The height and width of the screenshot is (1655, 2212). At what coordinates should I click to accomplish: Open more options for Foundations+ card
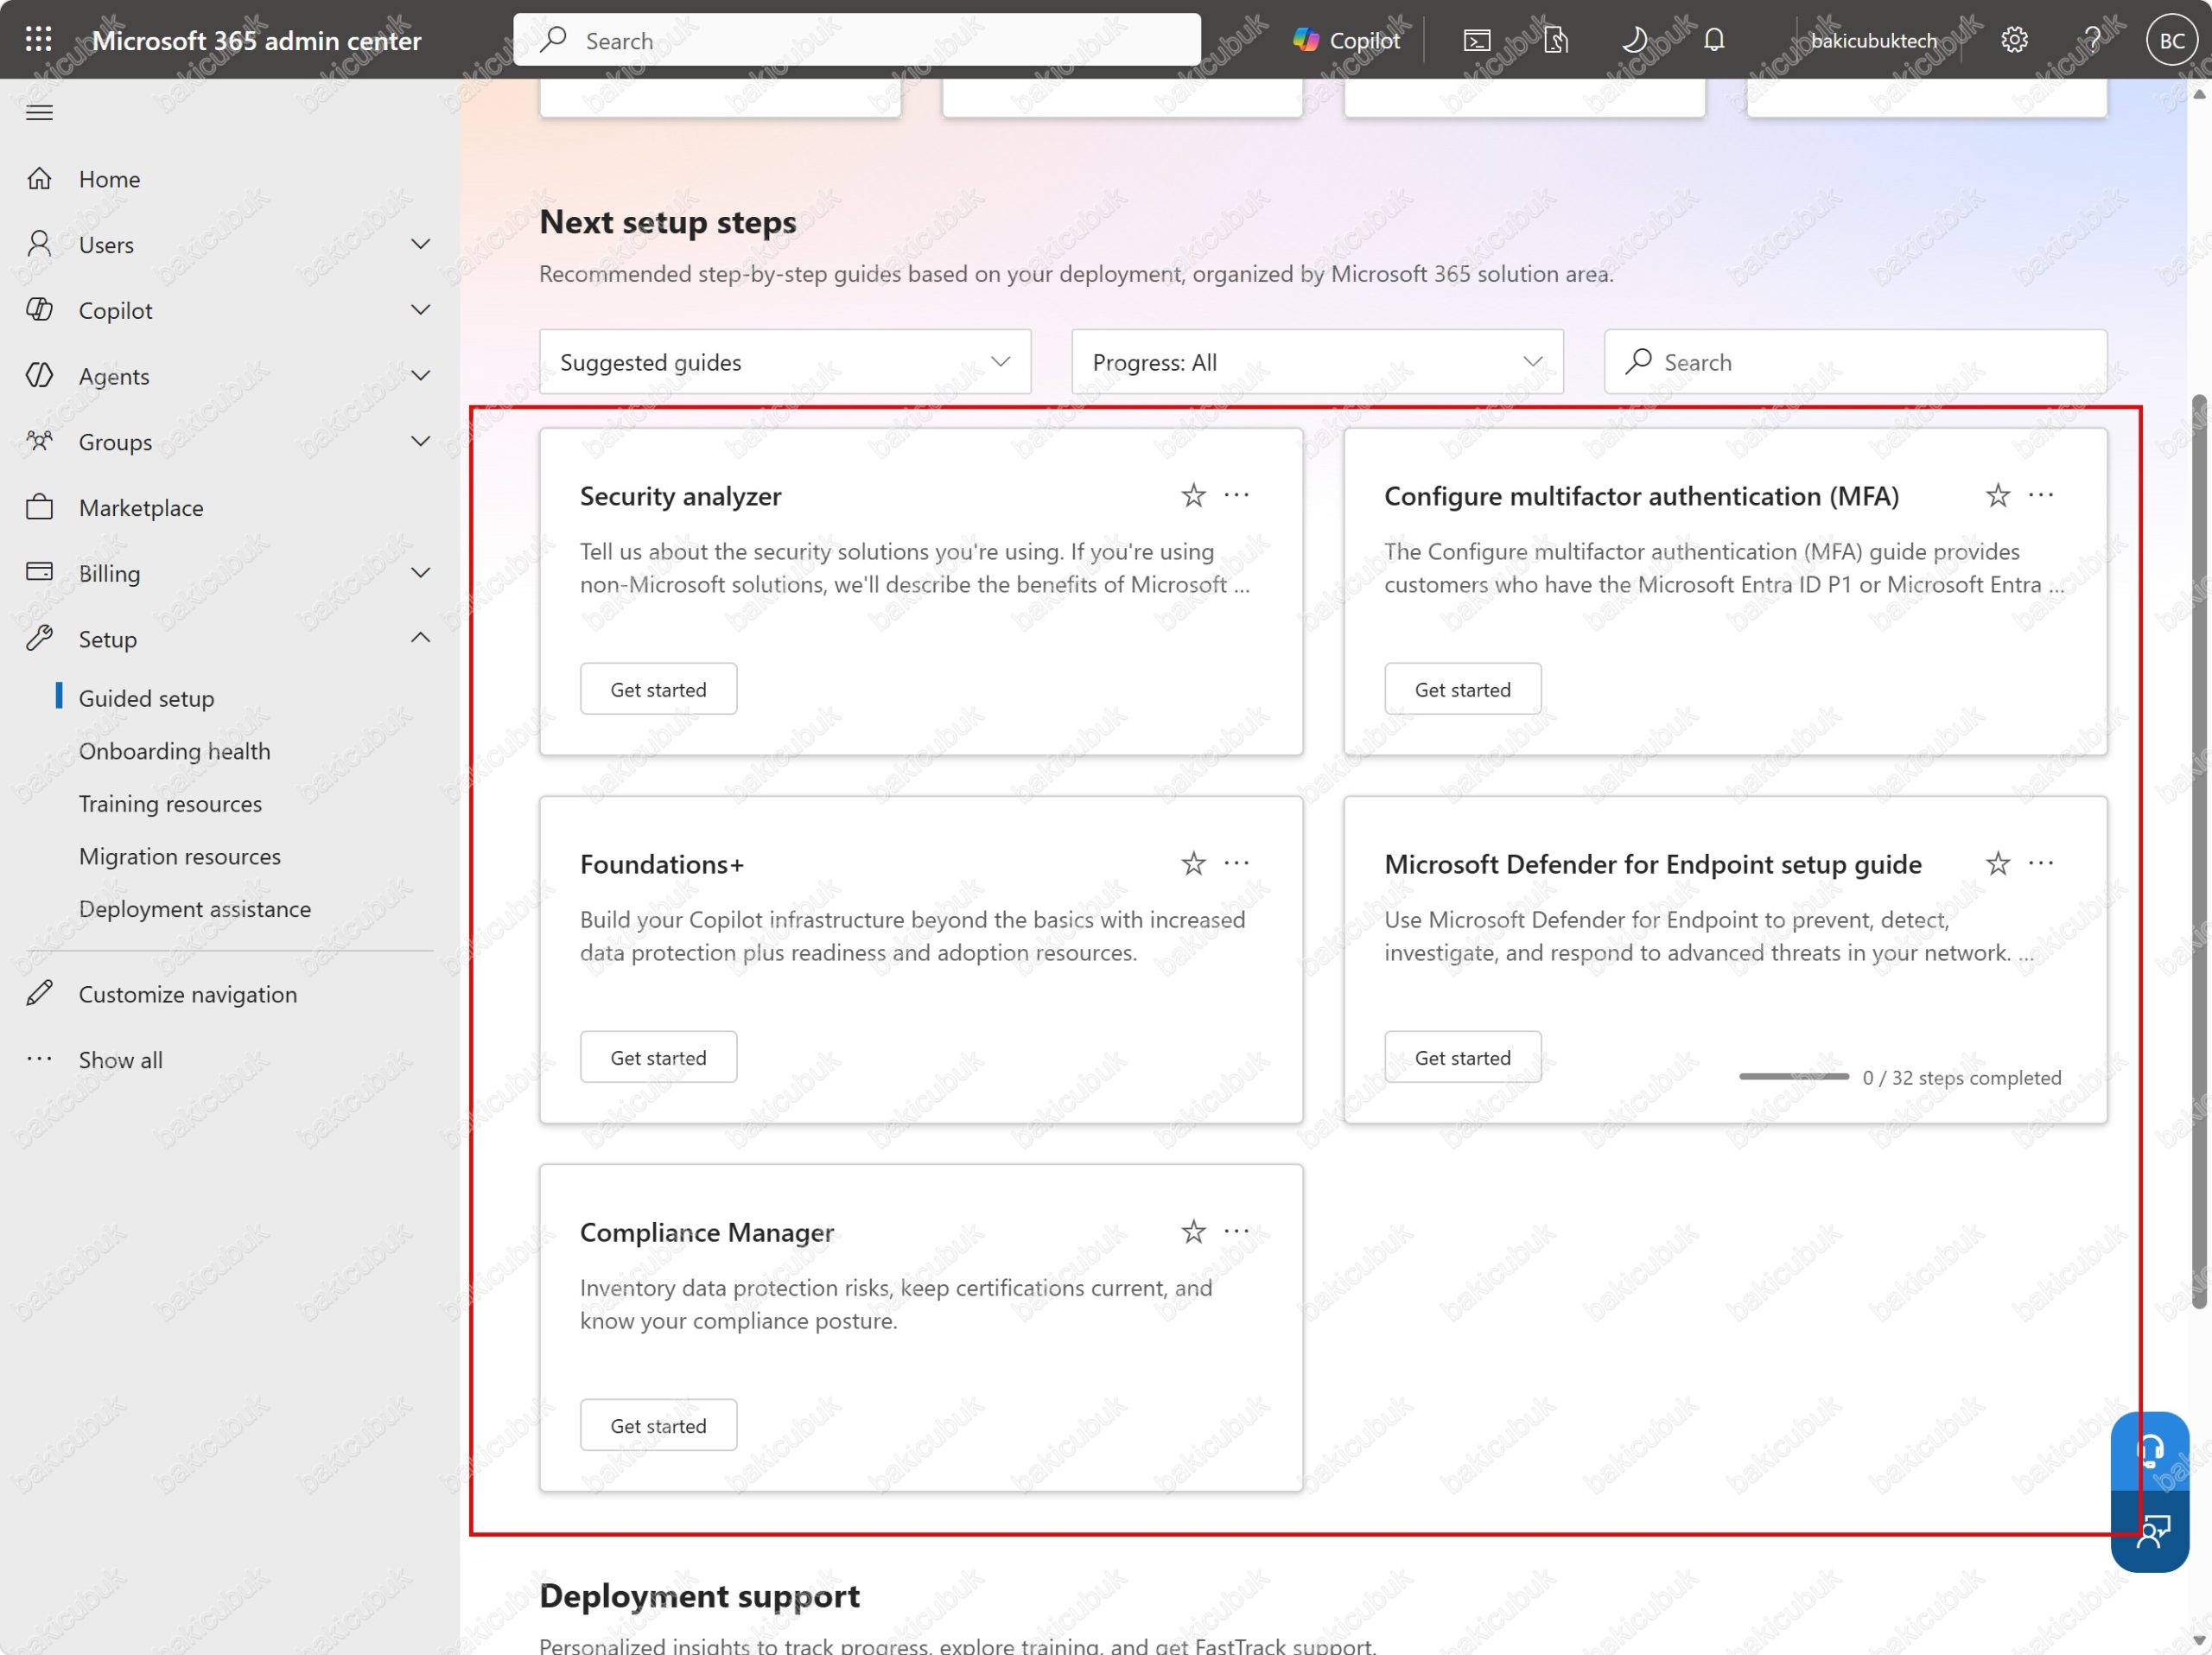pos(1237,863)
